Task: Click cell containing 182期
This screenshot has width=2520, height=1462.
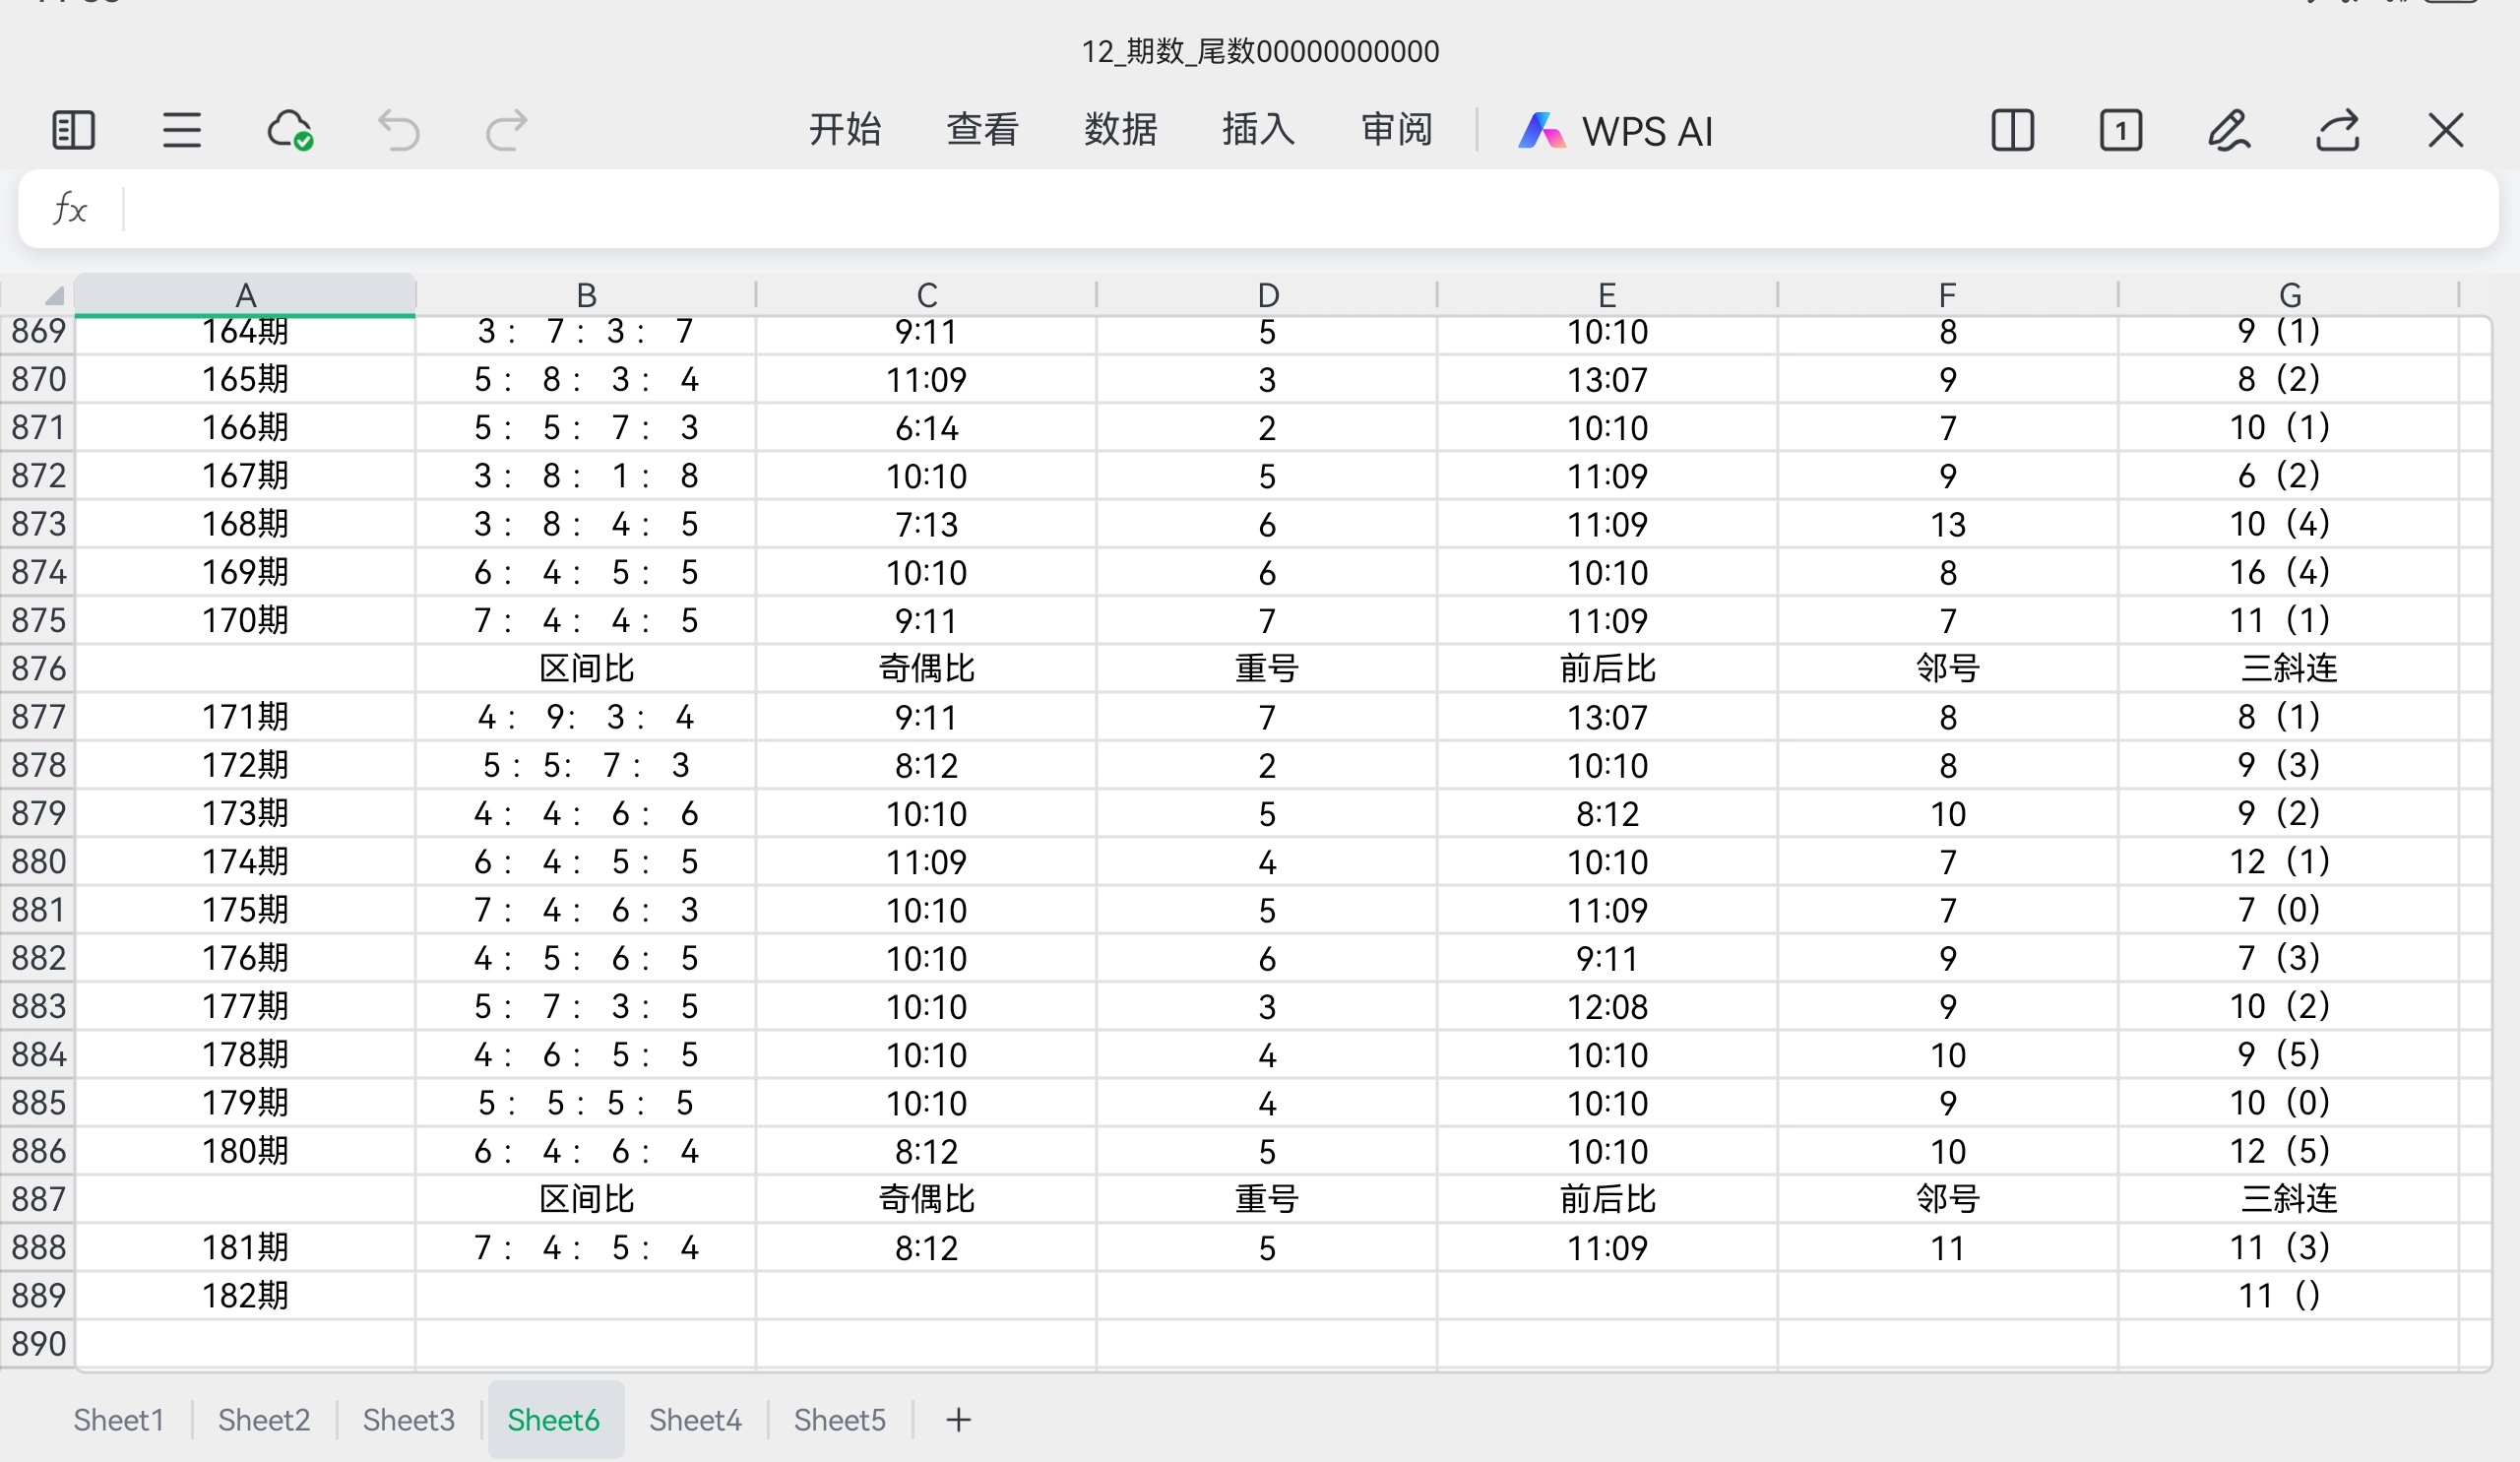Action: tap(245, 1296)
